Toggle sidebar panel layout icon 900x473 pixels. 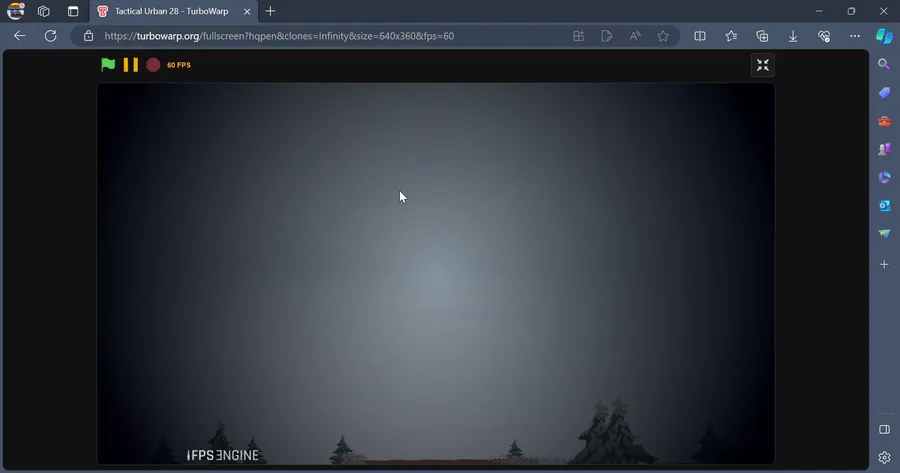pyautogui.click(x=884, y=429)
